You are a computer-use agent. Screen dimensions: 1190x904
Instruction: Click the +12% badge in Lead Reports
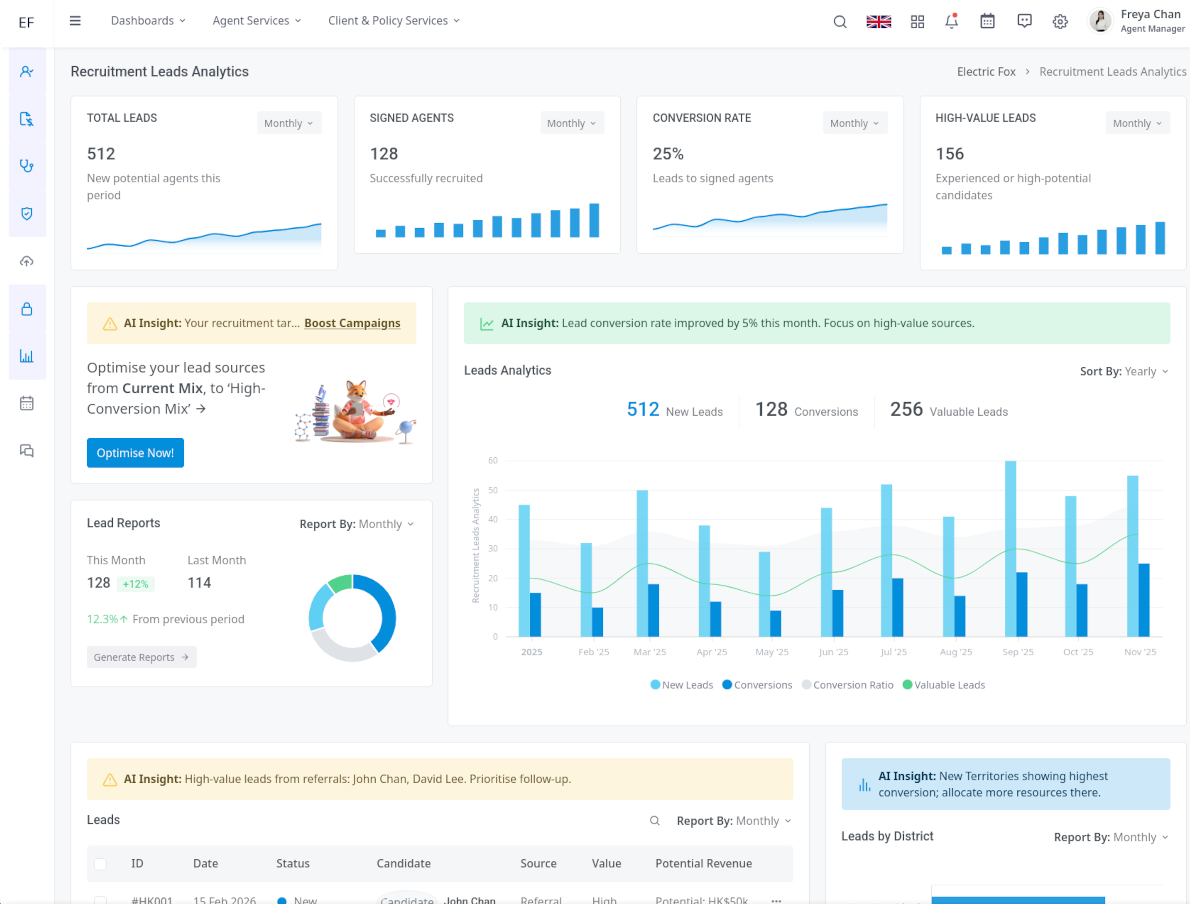click(136, 584)
